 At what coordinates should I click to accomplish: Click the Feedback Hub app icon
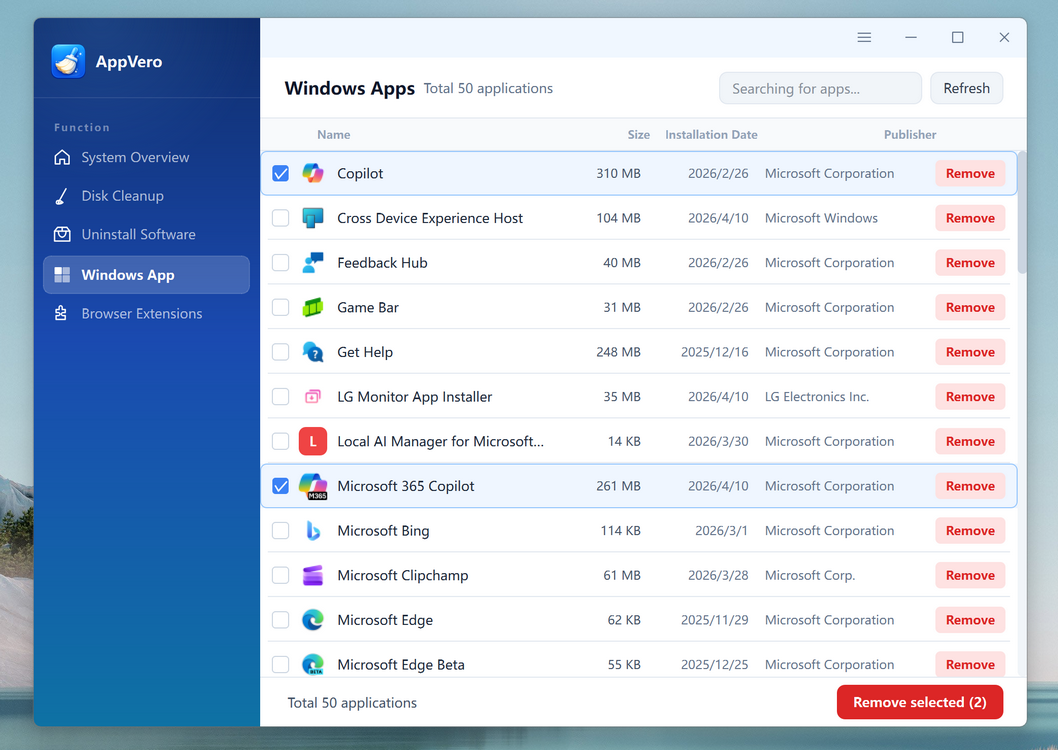pos(313,263)
